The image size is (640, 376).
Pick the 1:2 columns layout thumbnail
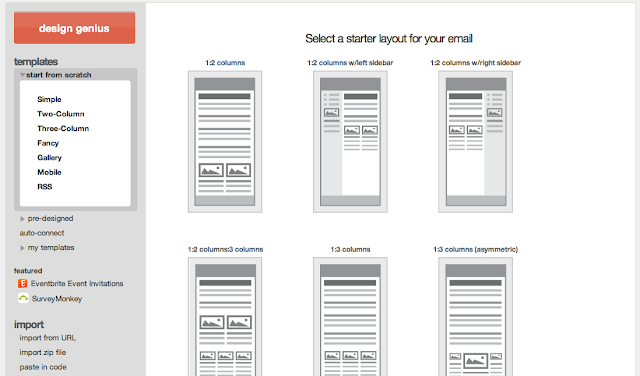(x=225, y=142)
